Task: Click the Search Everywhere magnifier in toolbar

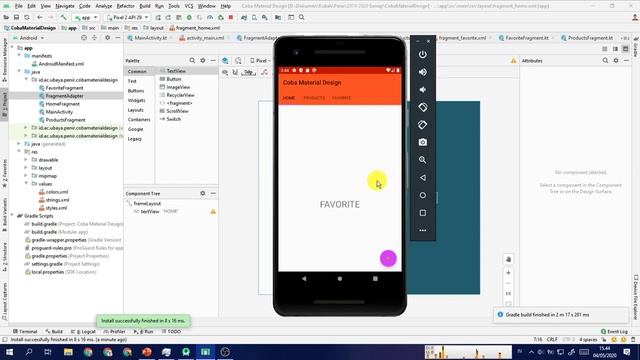Action: (x=302, y=18)
